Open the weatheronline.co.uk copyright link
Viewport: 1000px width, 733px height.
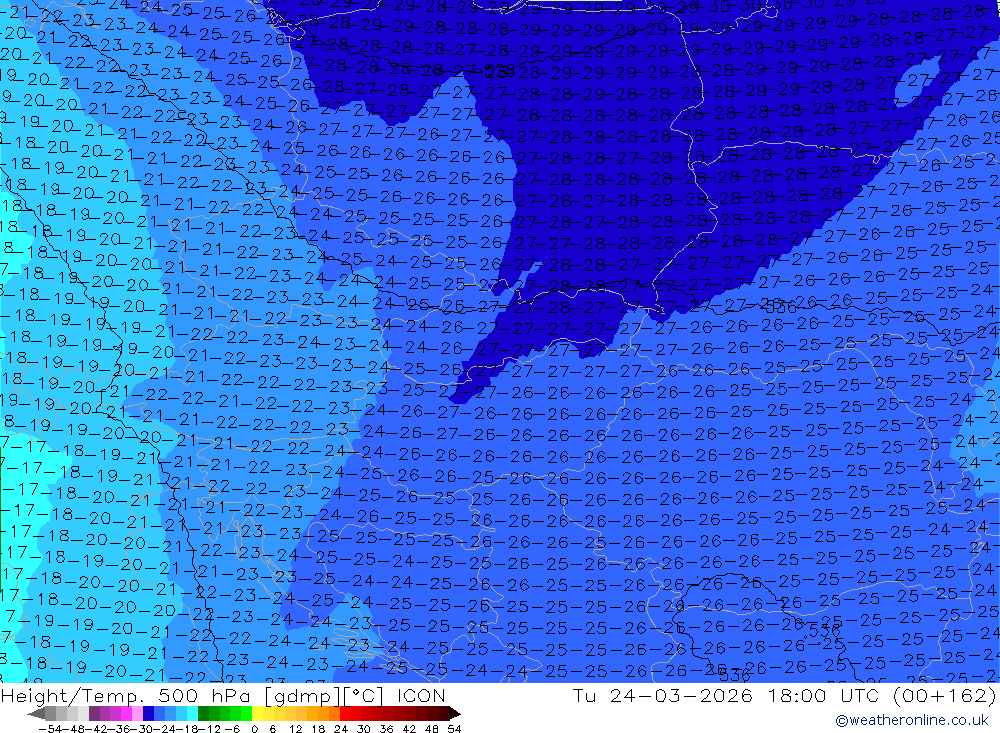coord(911,720)
